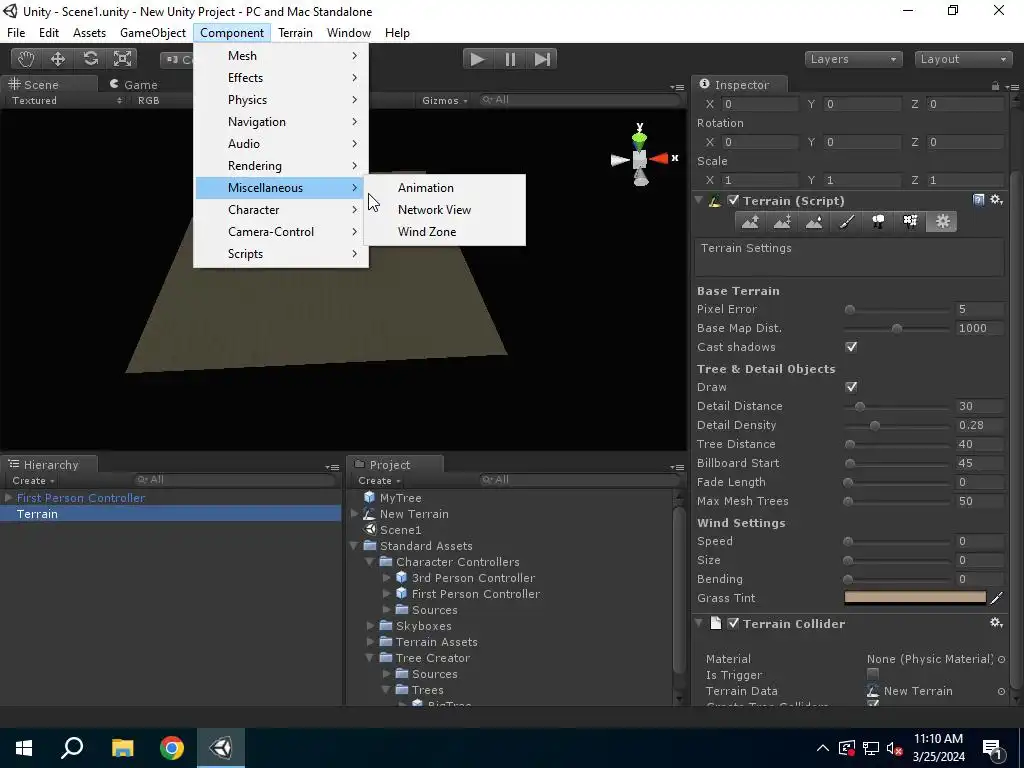This screenshot has width=1024, height=768.
Task: Open the Gizmos dropdown
Action: click(445, 101)
